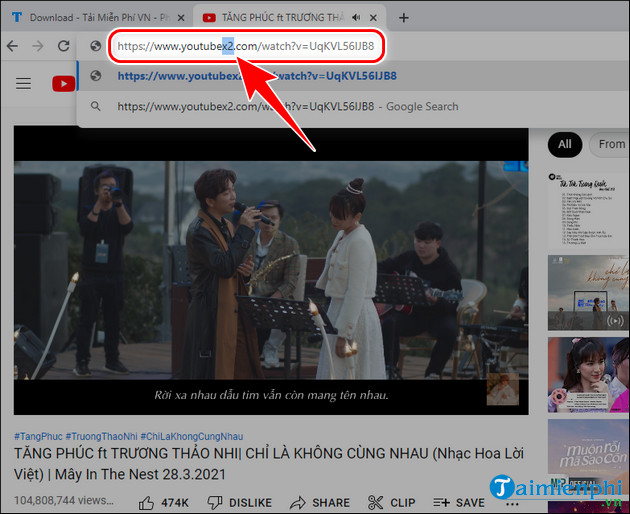The image size is (630, 514).
Task: Click the browser forward arrow
Action: (x=38, y=46)
